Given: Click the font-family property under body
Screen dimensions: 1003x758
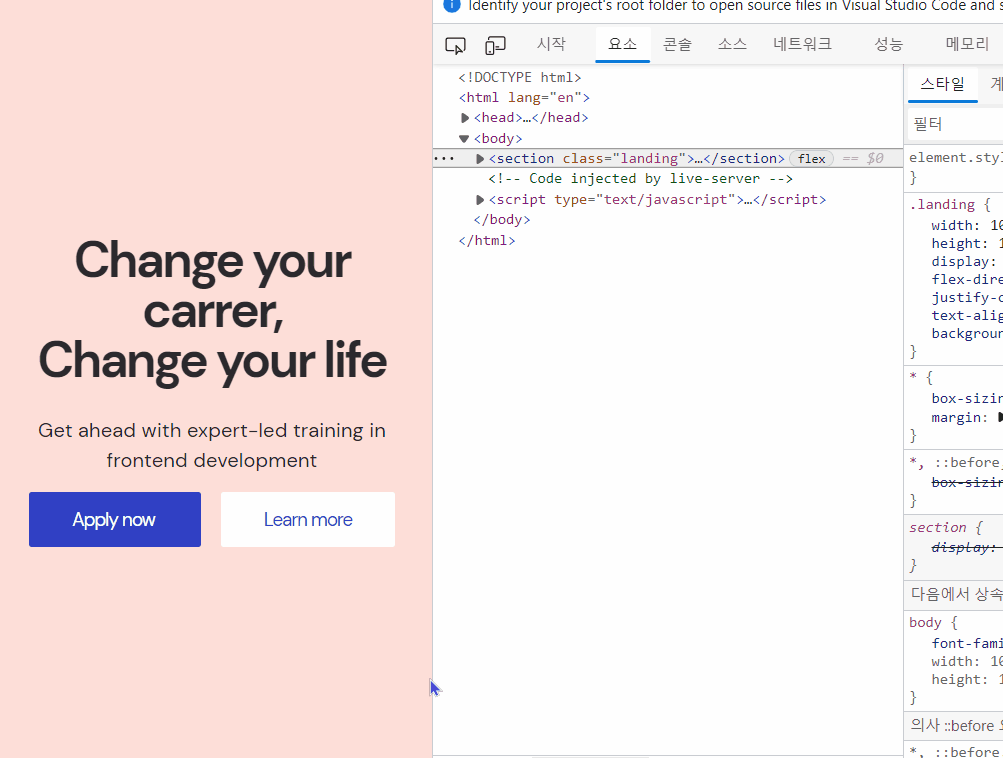Looking at the screenshot, I should tap(967, 643).
